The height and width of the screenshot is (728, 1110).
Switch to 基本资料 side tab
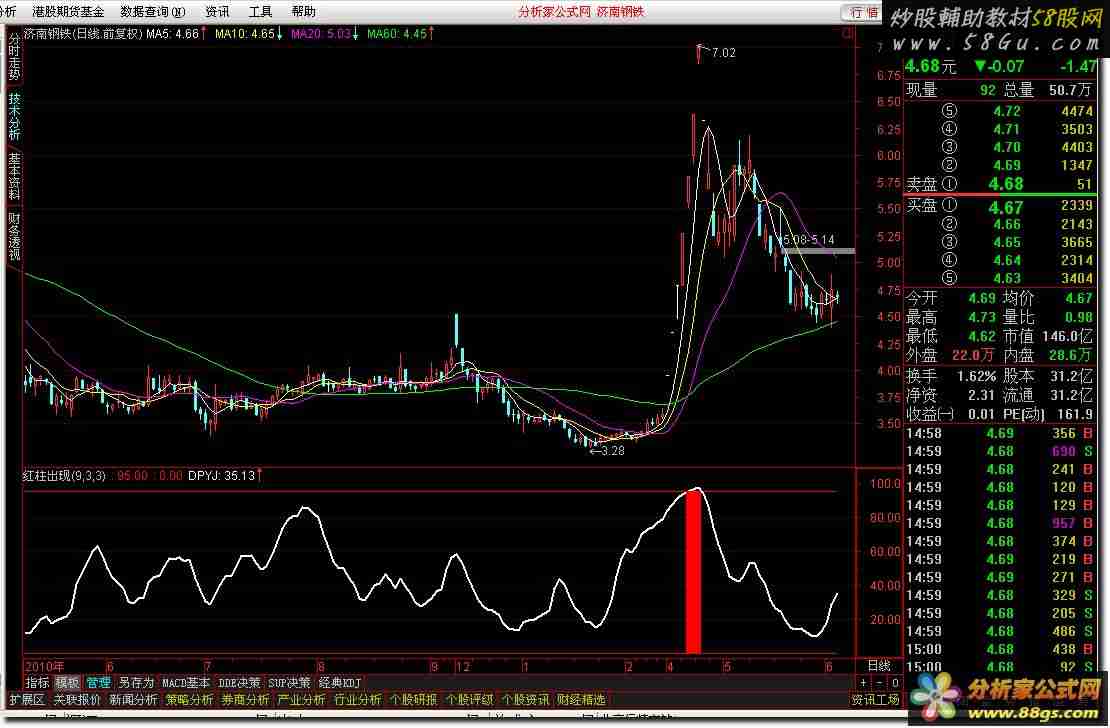click(x=14, y=176)
